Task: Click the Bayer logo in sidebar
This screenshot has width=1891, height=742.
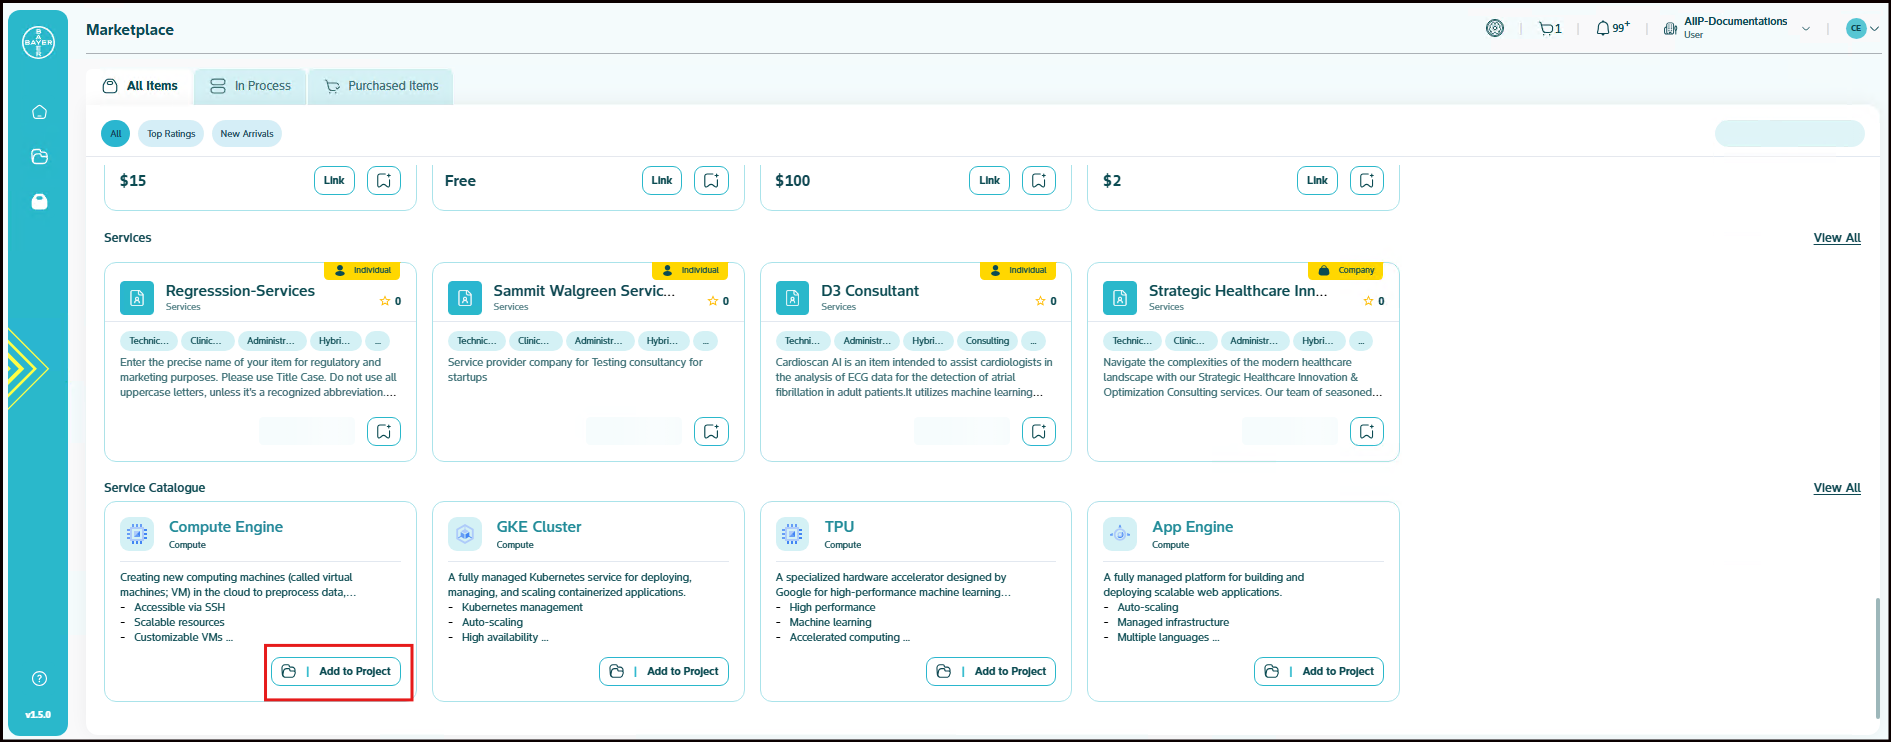Action: (38, 42)
